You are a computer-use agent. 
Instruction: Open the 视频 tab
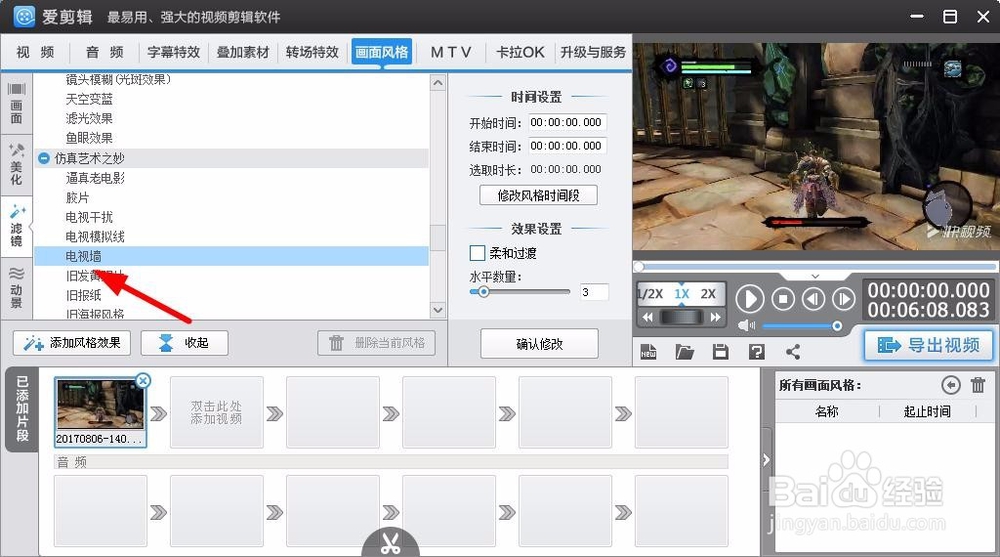pyautogui.click(x=35, y=52)
